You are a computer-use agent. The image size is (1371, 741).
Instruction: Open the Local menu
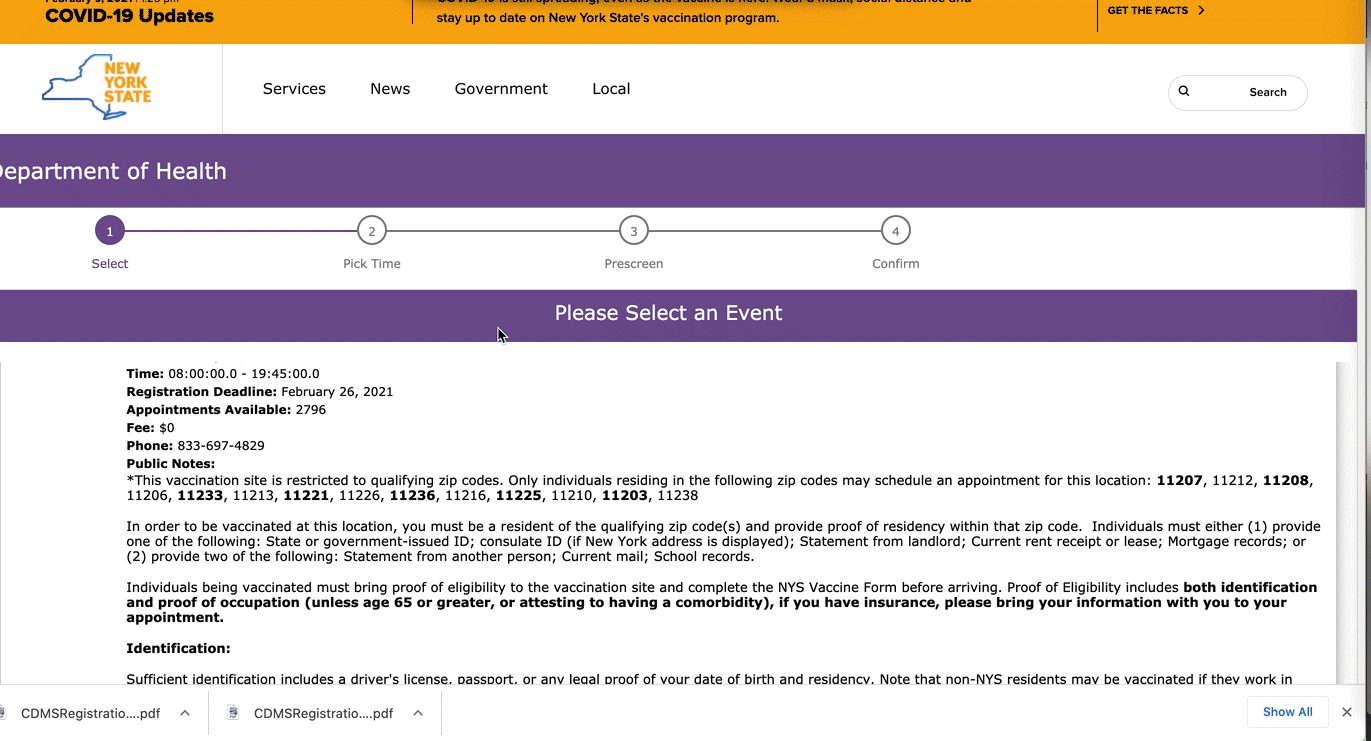coord(611,89)
